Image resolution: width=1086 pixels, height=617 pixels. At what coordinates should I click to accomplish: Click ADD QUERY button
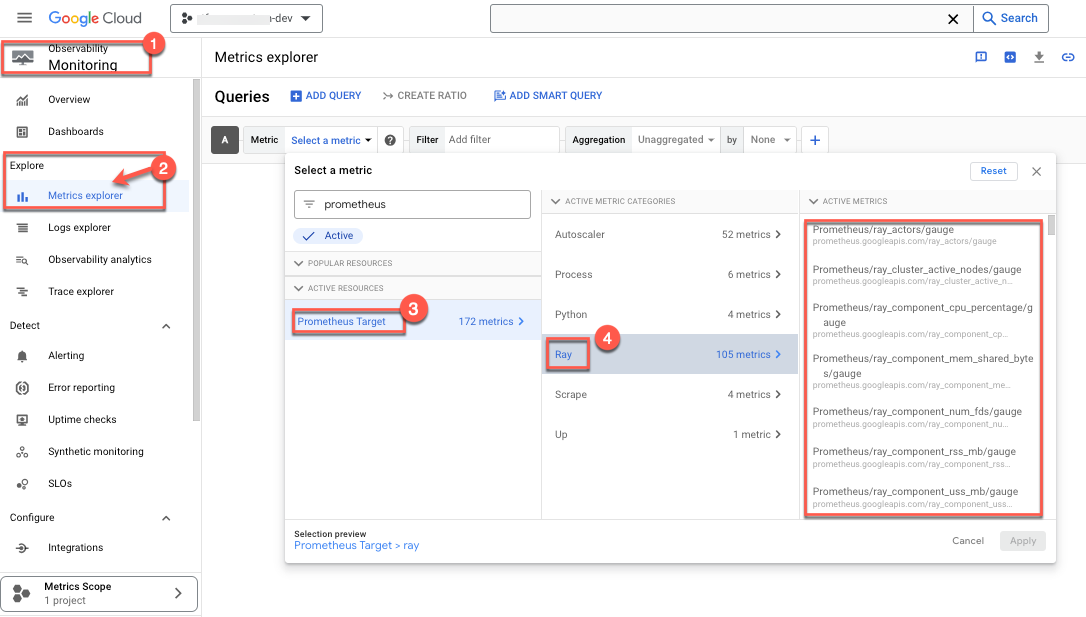[x=326, y=96]
